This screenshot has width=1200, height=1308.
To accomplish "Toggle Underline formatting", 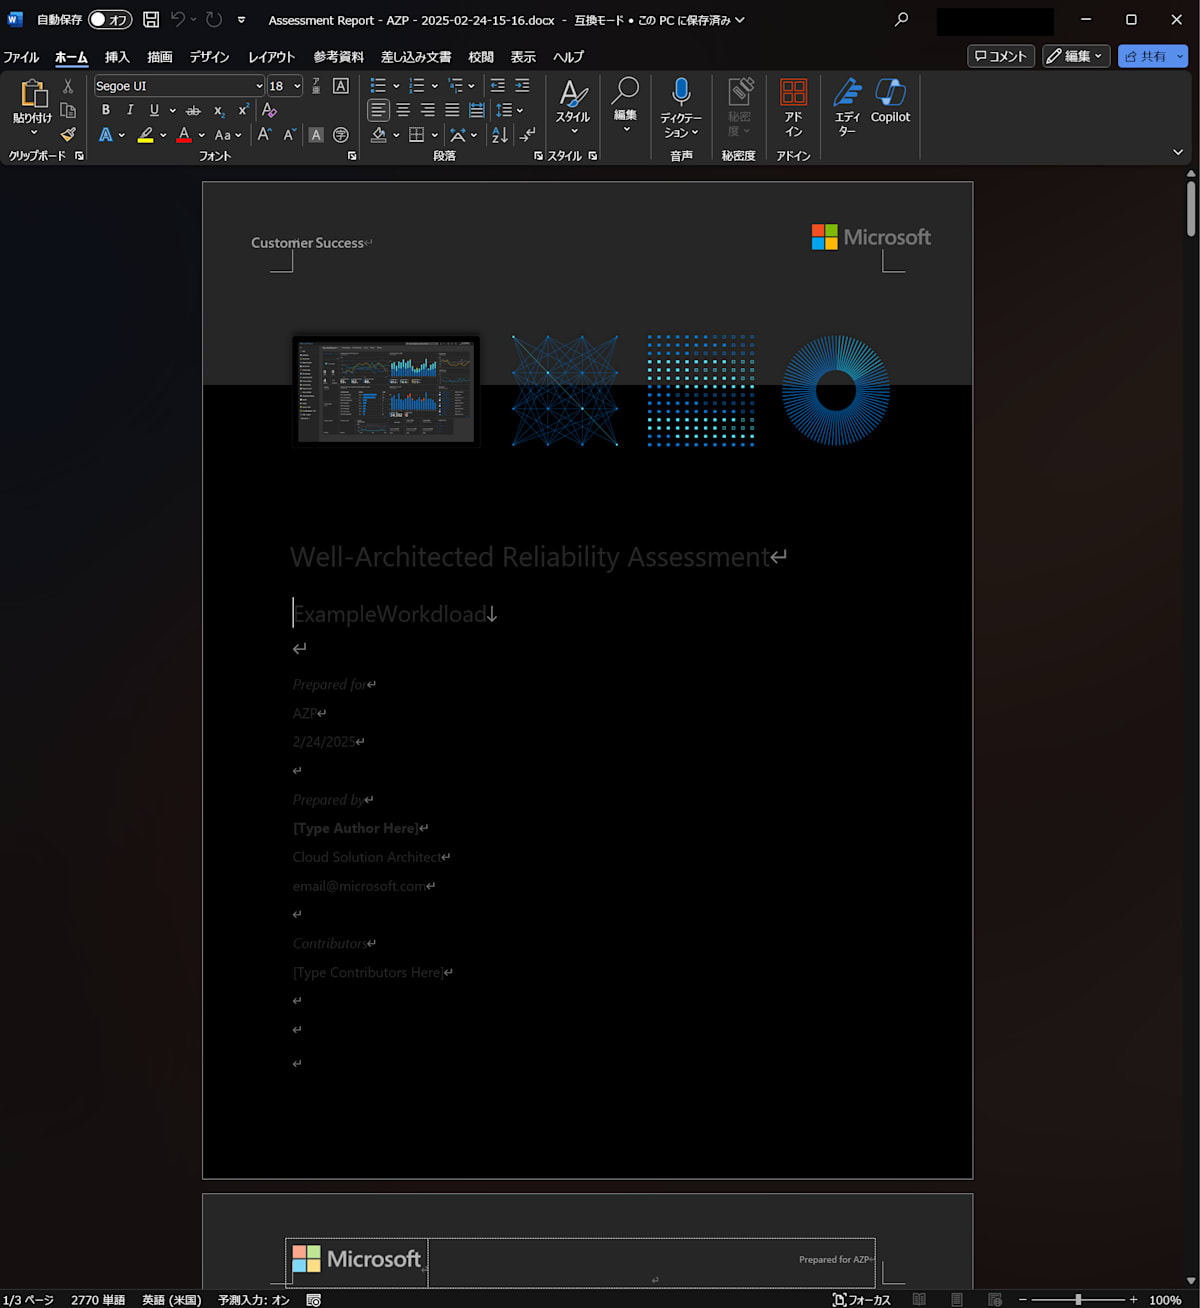I will [154, 110].
